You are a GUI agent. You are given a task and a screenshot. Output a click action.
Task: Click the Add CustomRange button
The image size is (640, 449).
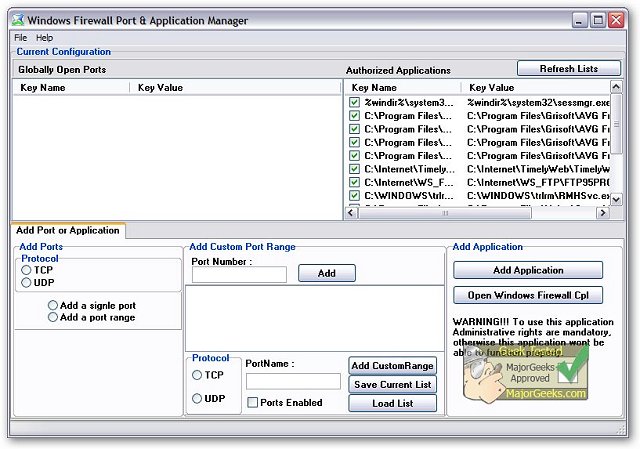point(392,366)
